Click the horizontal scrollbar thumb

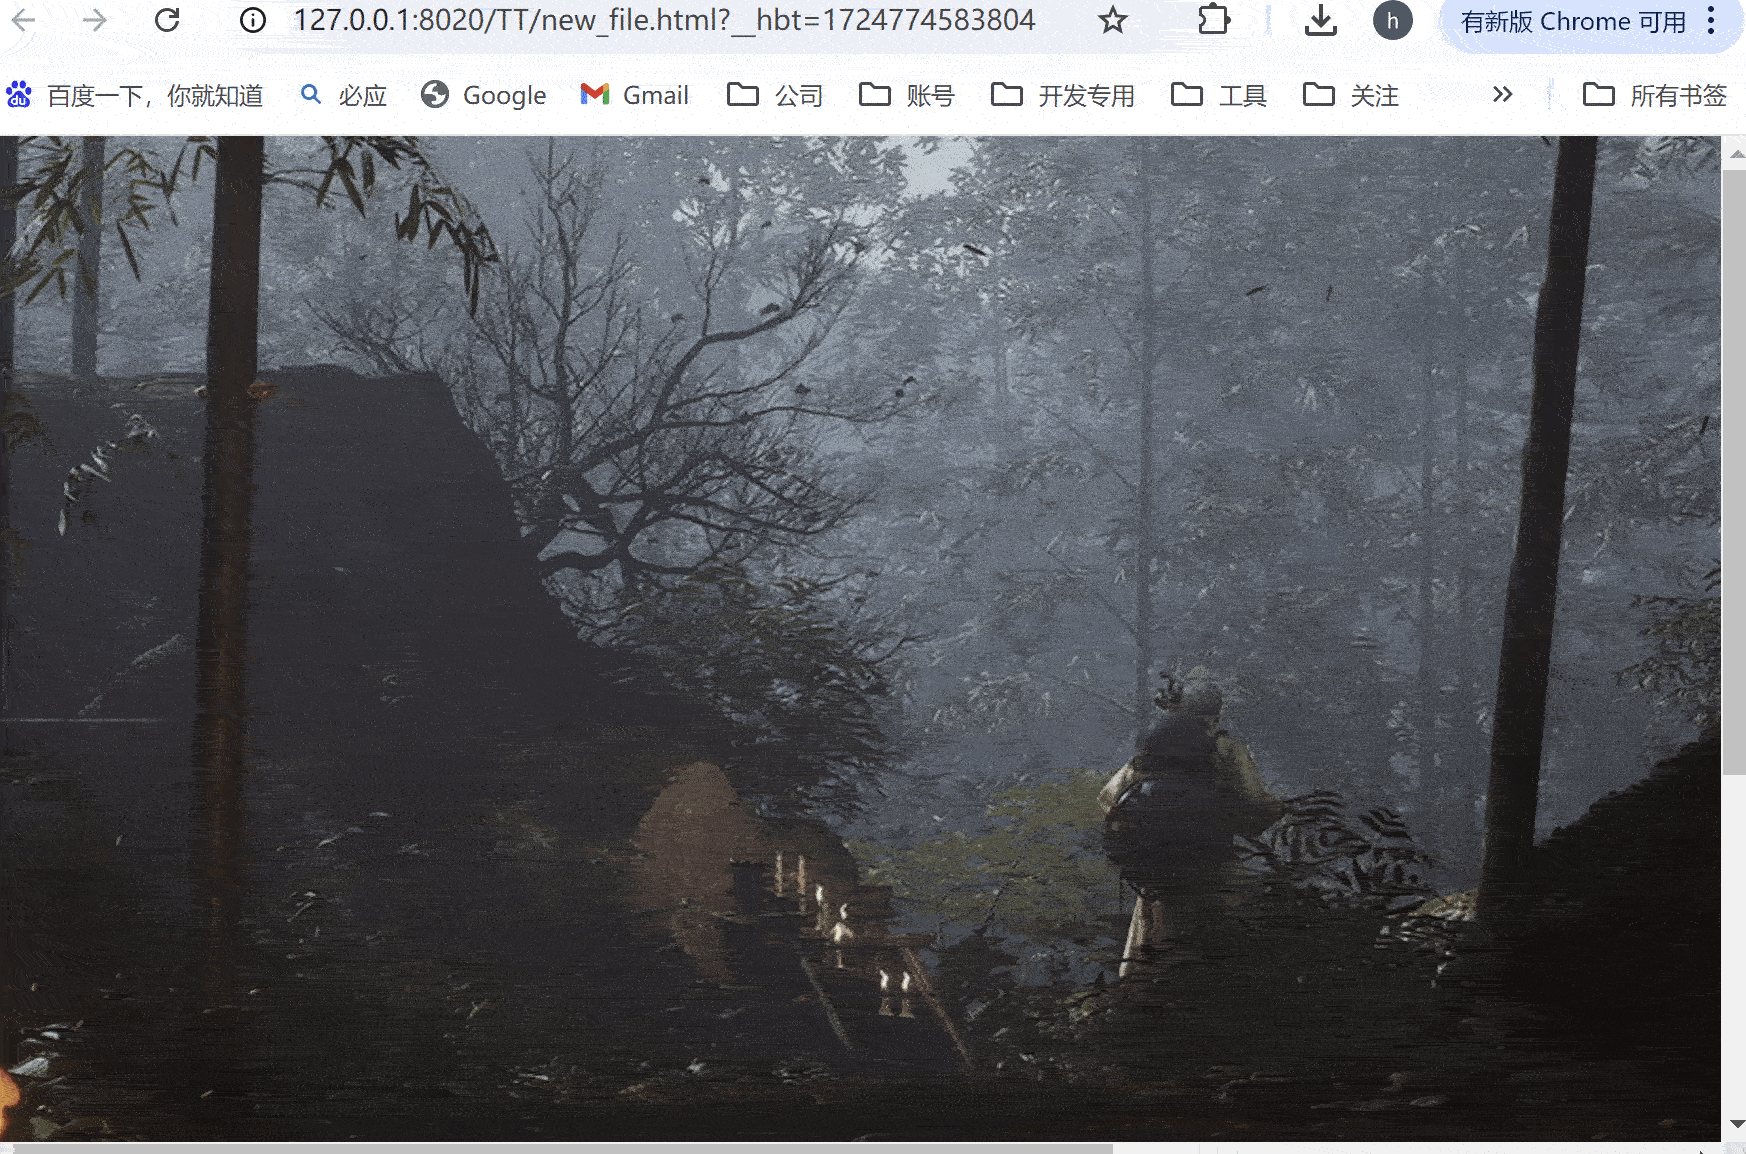[563, 1149]
